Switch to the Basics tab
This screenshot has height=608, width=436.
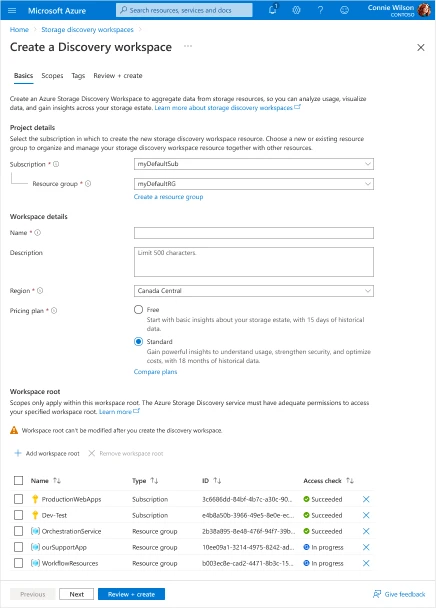pos(23,76)
